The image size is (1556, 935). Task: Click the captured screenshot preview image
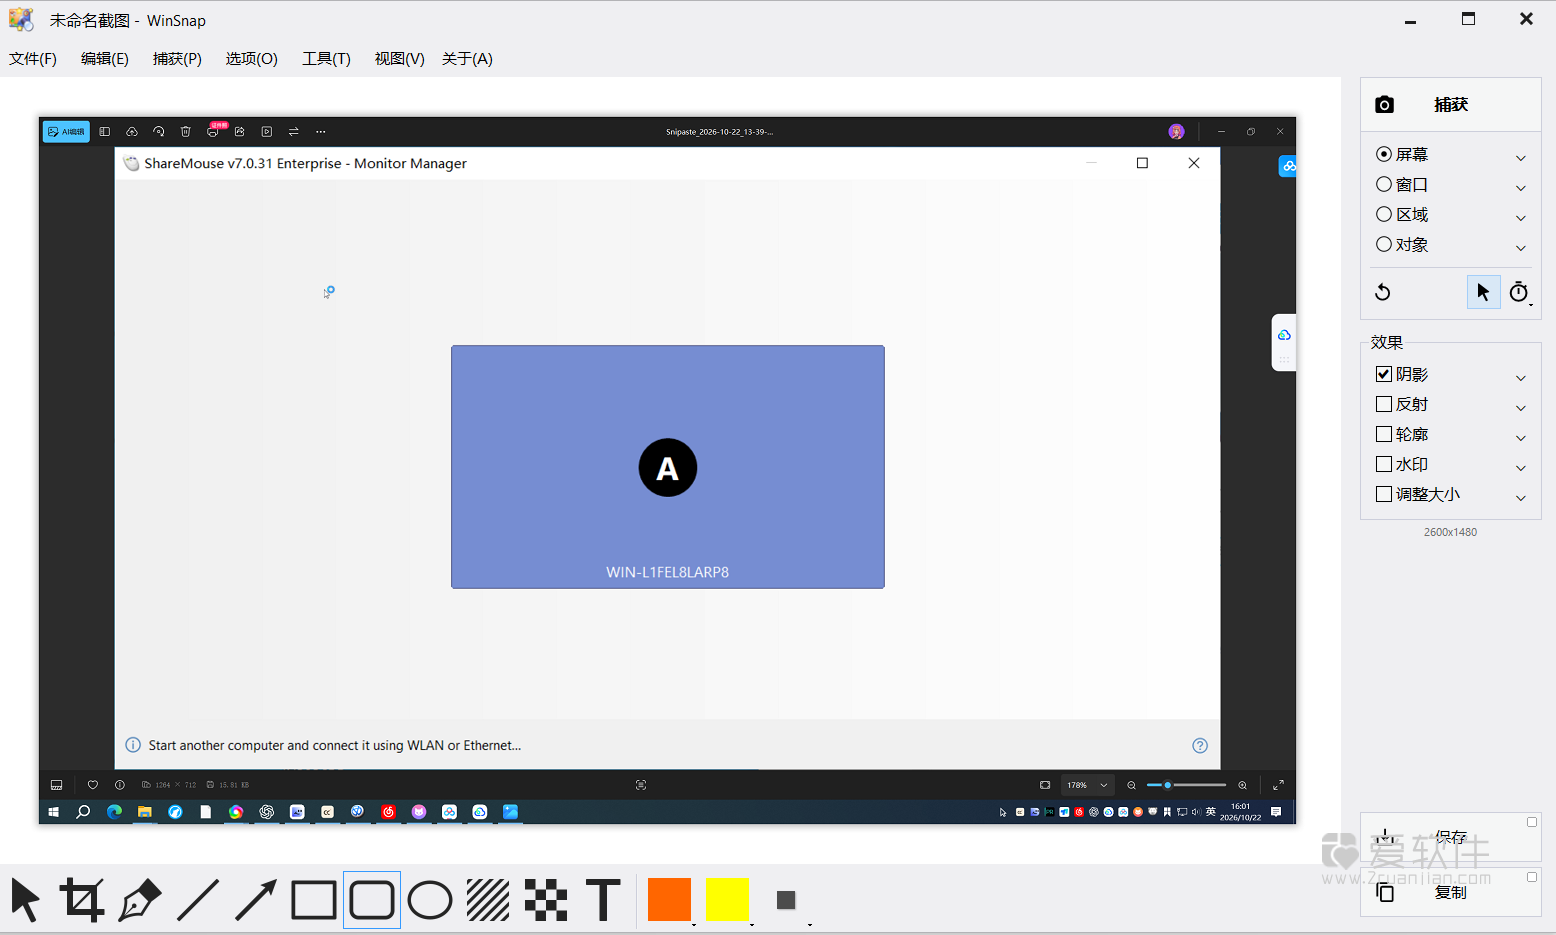tap(668, 471)
